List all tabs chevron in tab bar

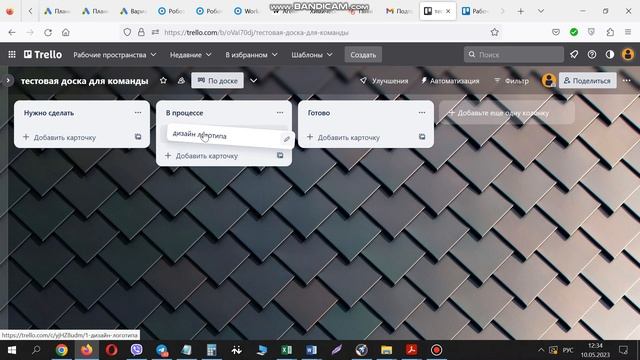tap(541, 11)
